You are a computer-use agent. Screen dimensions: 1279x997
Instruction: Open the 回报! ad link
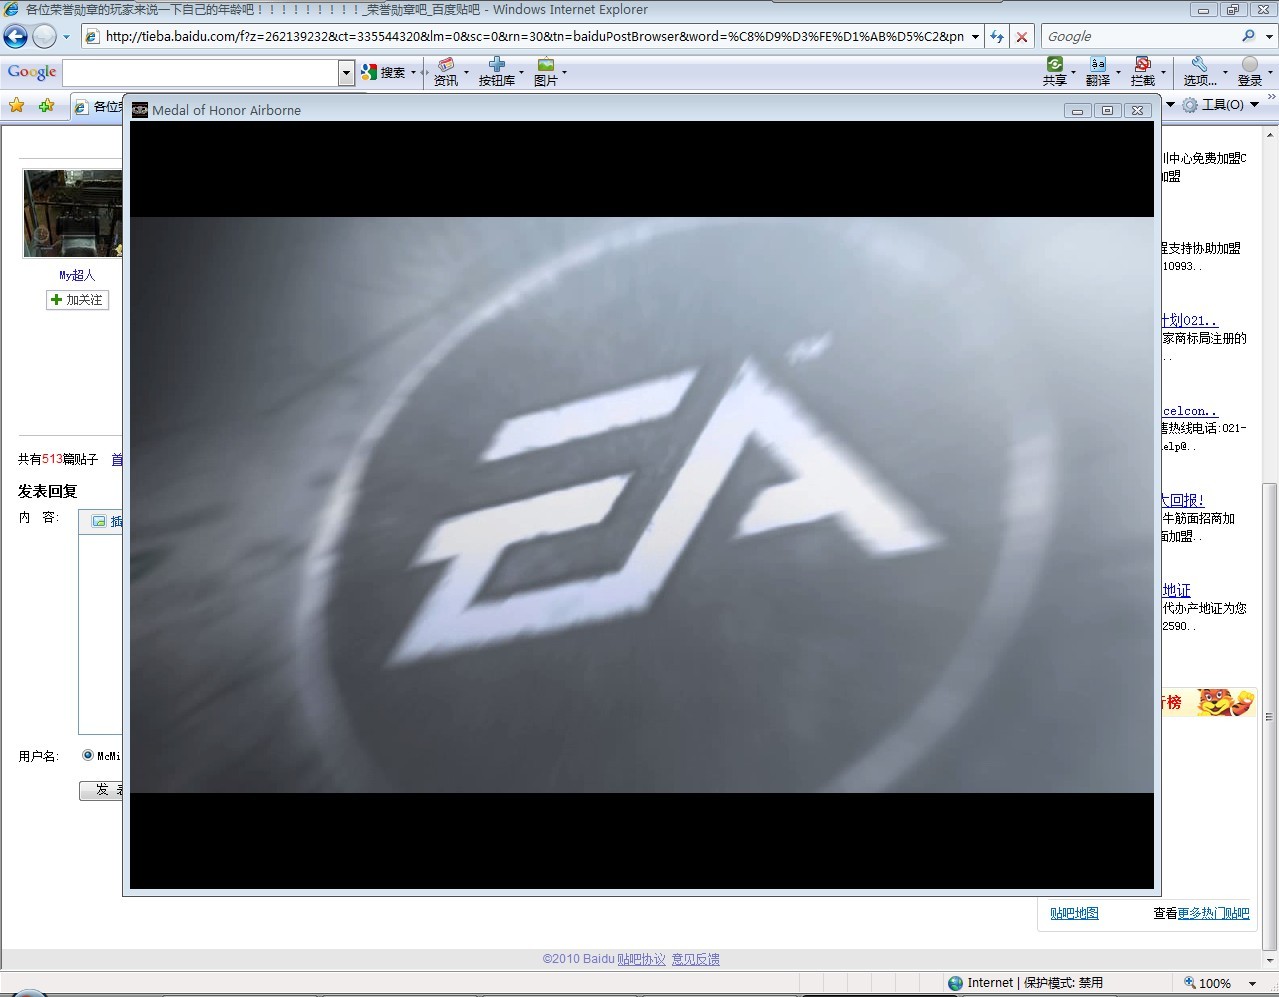[1183, 500]
